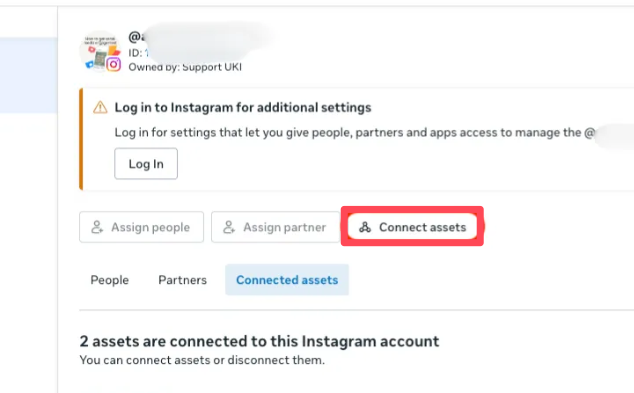Click the Log in to Instagram heading
Image resolution: width=634 pixels, height=393 pixels.
click(243, 108)
